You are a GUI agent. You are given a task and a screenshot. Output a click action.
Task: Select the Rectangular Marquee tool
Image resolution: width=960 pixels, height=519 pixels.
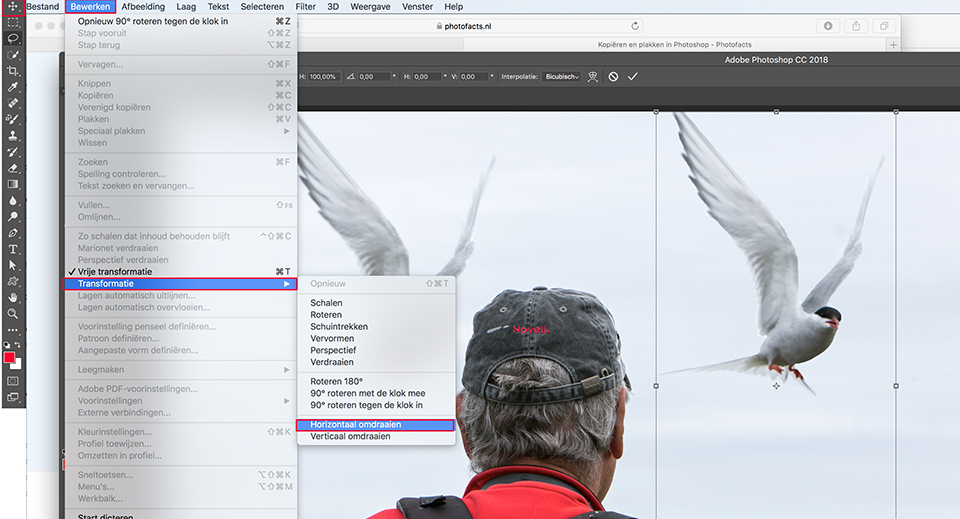tap(13, 23)
